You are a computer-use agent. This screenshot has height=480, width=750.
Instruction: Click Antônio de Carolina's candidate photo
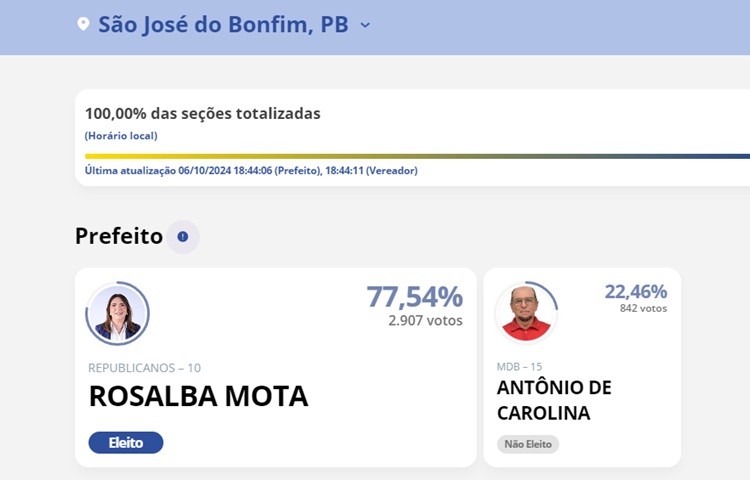pos(526,312)
